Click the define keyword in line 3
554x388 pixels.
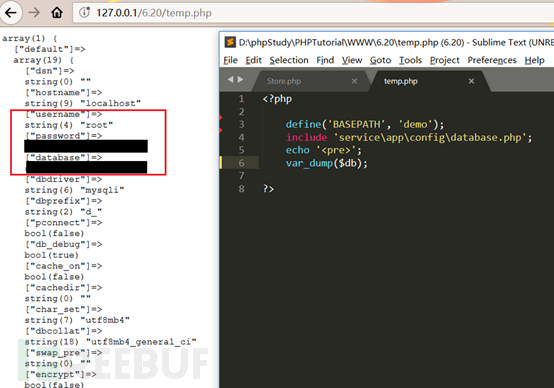303,124
